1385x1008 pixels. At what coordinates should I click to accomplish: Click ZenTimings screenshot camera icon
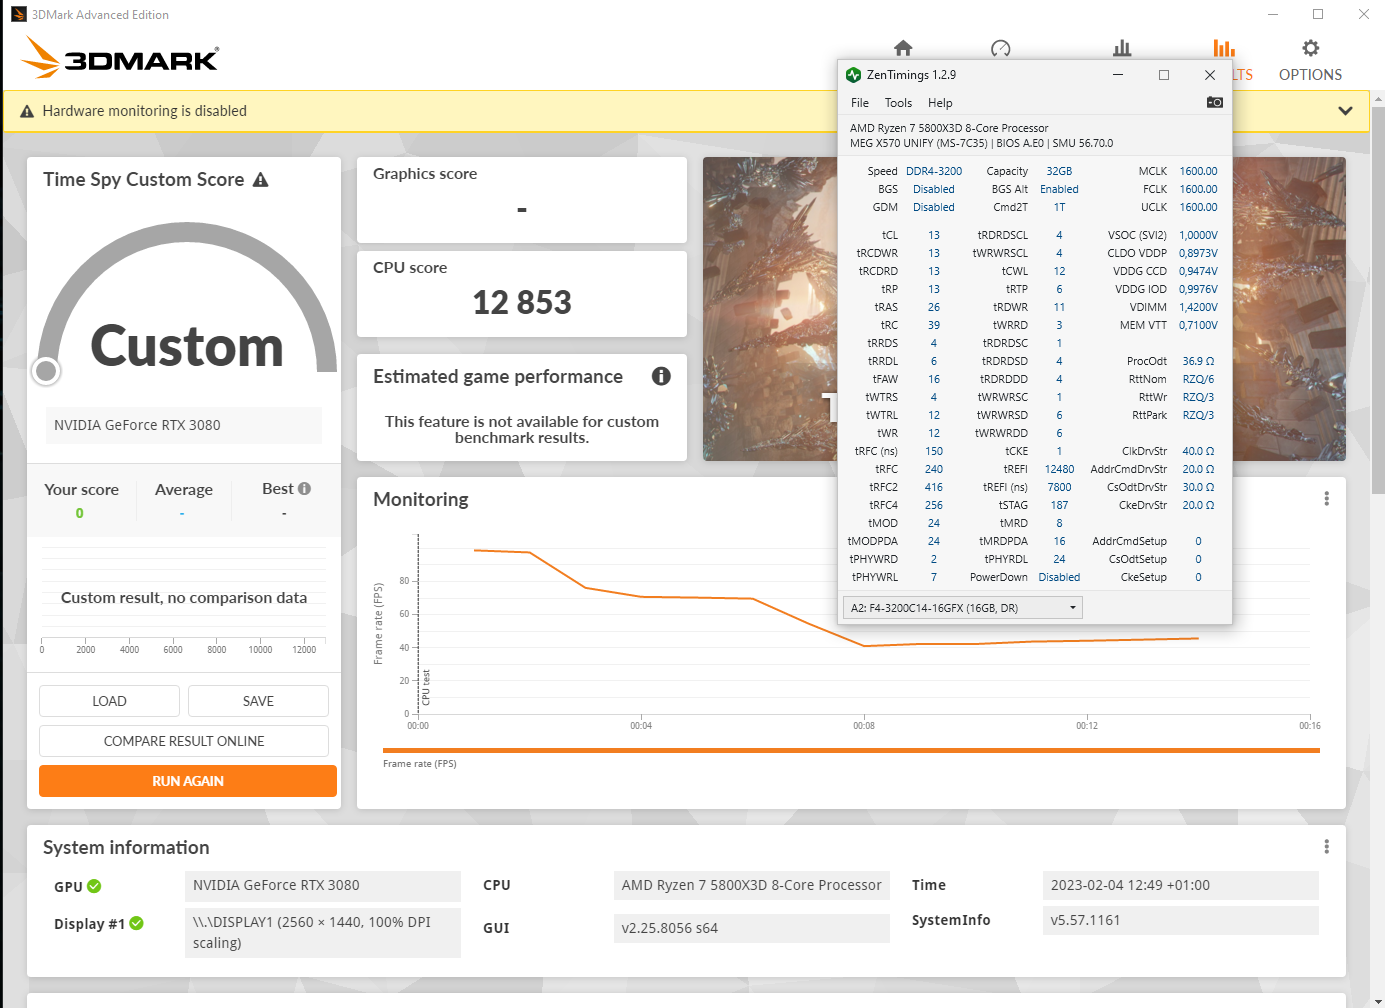click(x=1215, y=102)
